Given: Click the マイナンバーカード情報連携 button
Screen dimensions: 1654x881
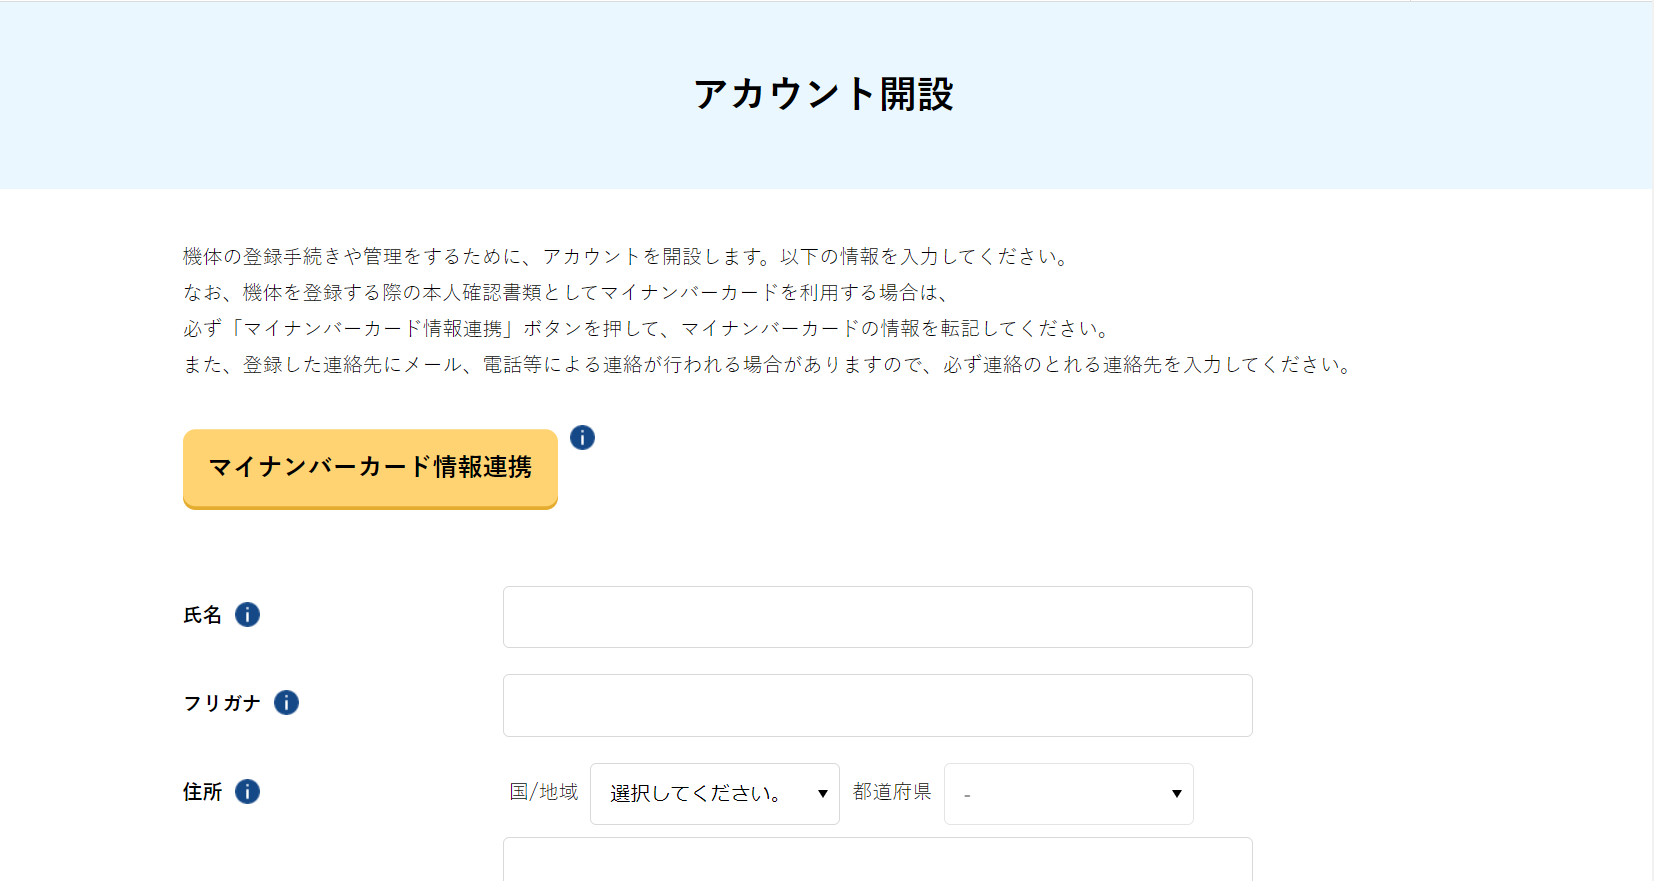Looking at the screenshot, I should 370,468.
